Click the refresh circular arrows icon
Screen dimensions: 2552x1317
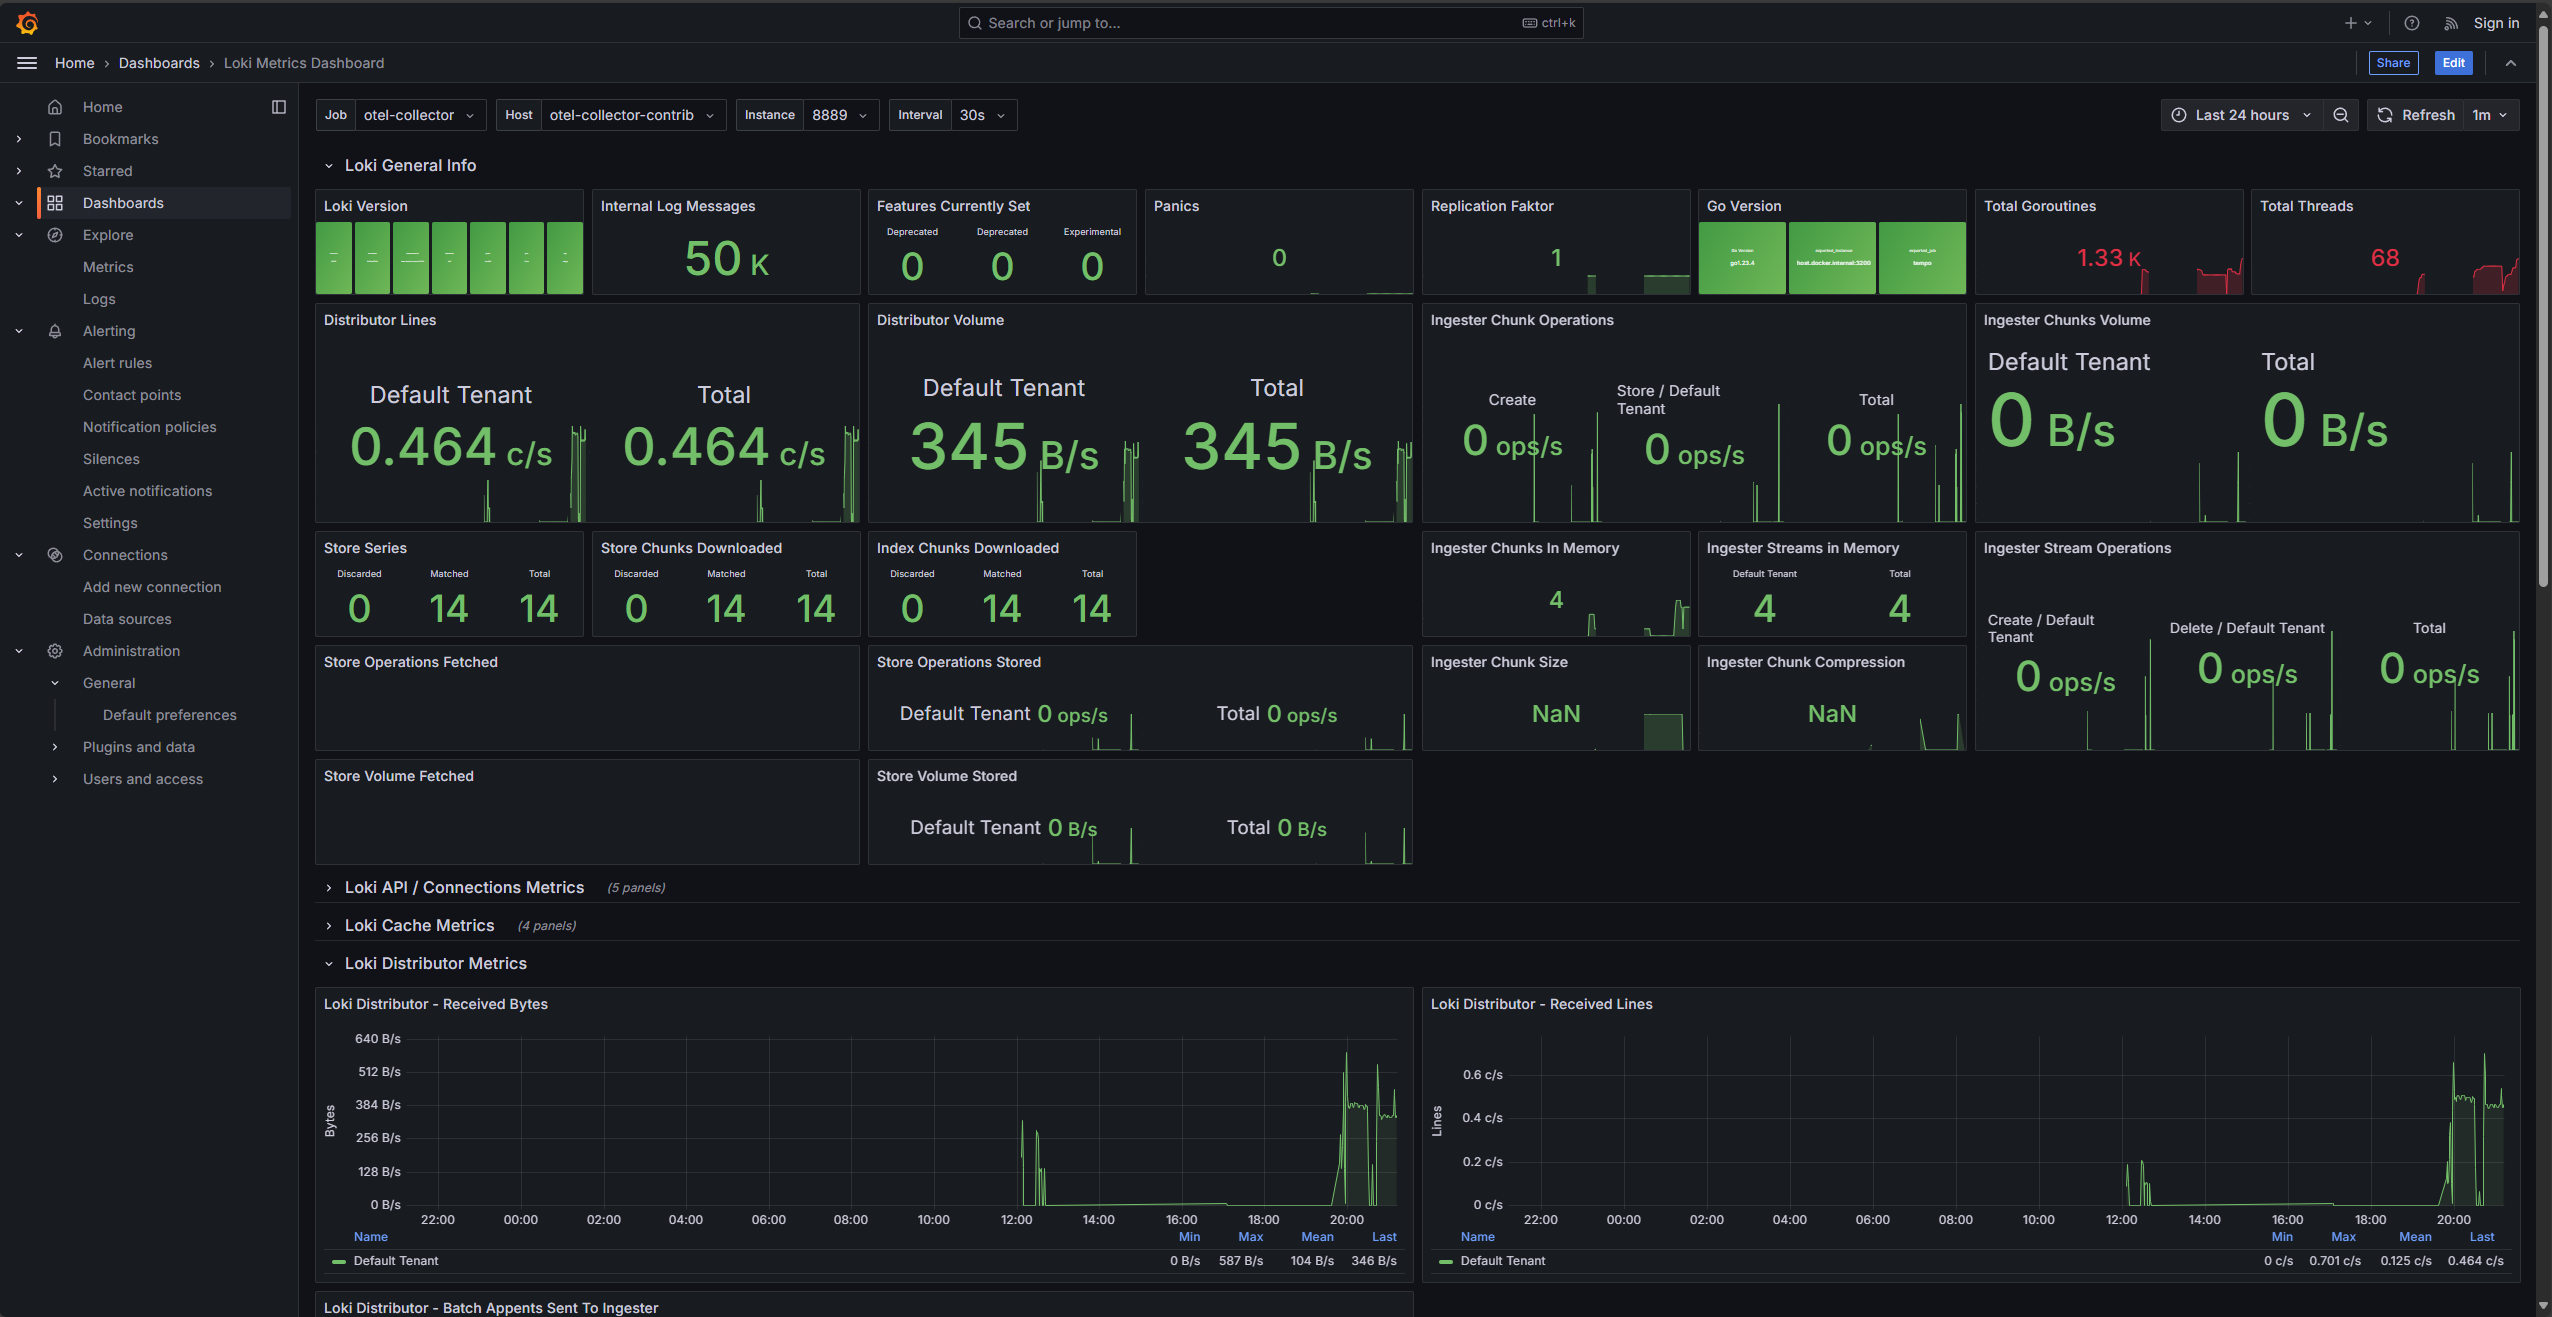(2385, 115)
